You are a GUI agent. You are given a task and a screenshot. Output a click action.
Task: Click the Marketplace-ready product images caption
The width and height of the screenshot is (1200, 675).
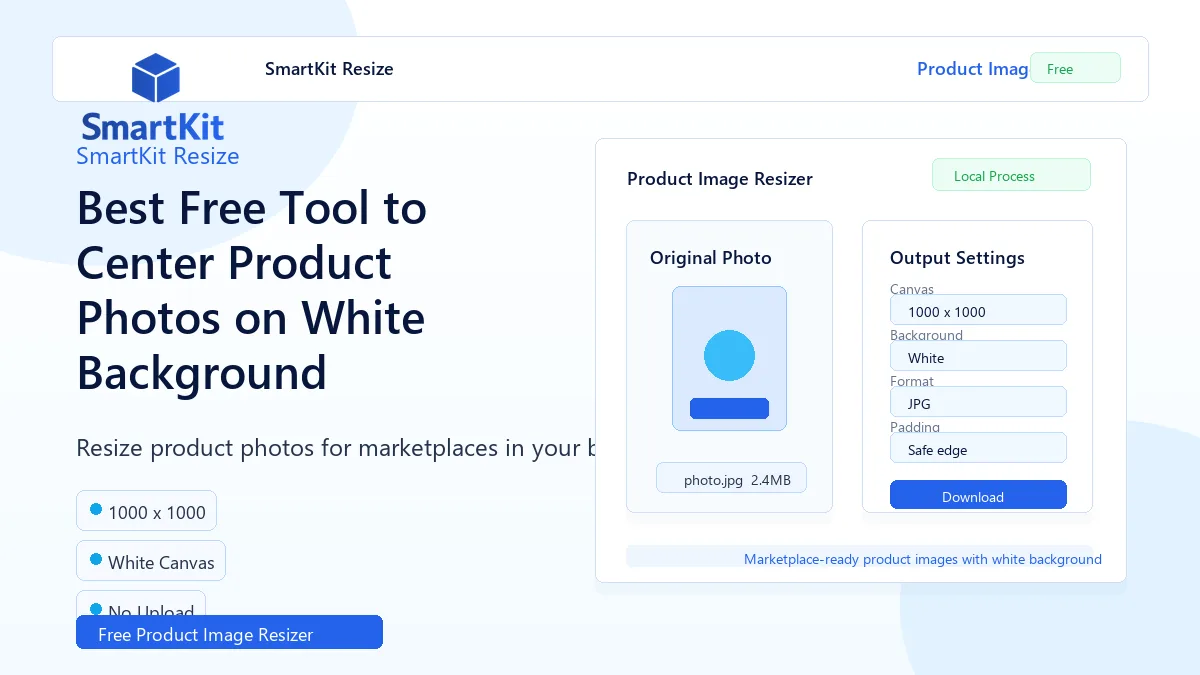(923, 559)
